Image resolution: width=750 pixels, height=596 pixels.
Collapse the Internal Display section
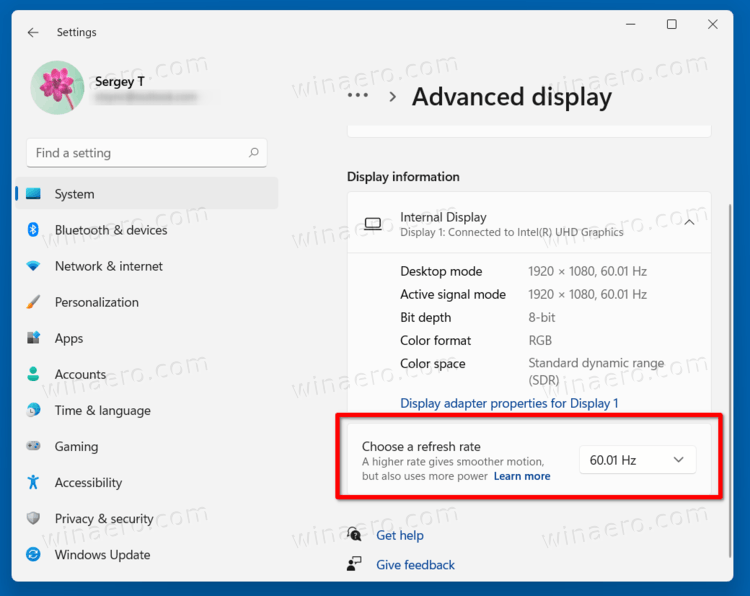click(689, 222)
